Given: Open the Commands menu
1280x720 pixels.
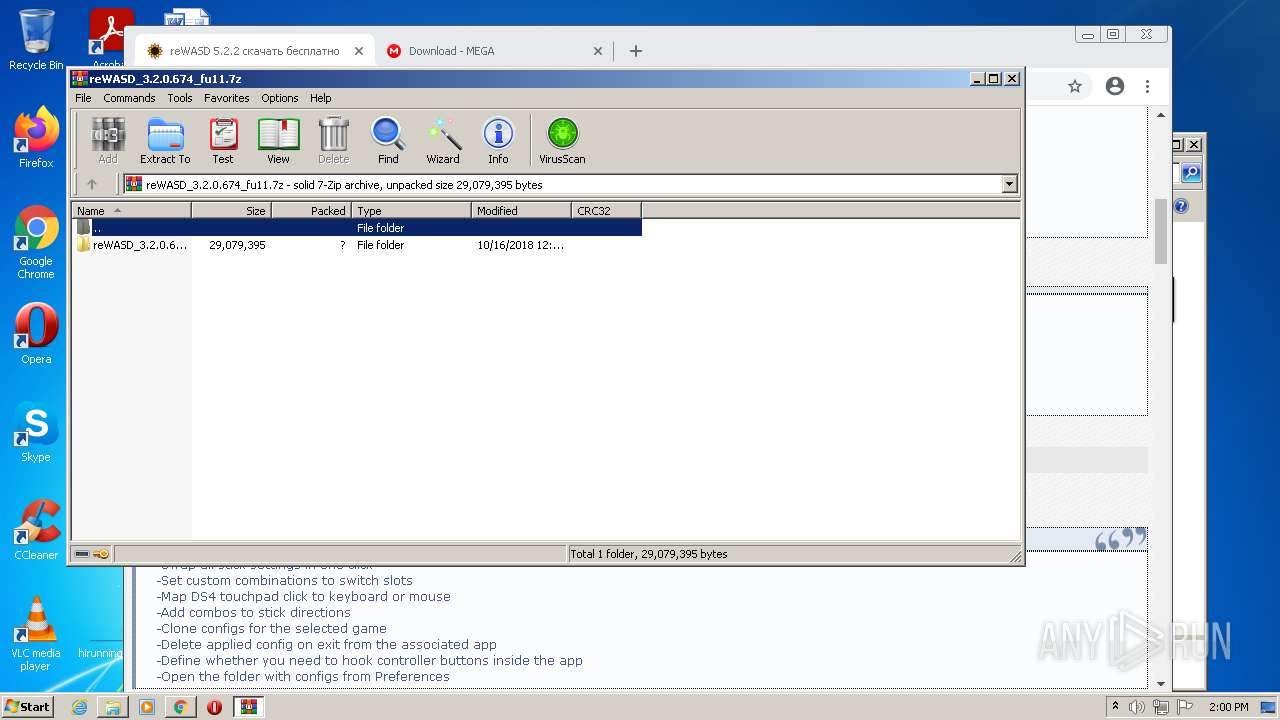Looking at the screenshot, I should (x=129, y=98).
